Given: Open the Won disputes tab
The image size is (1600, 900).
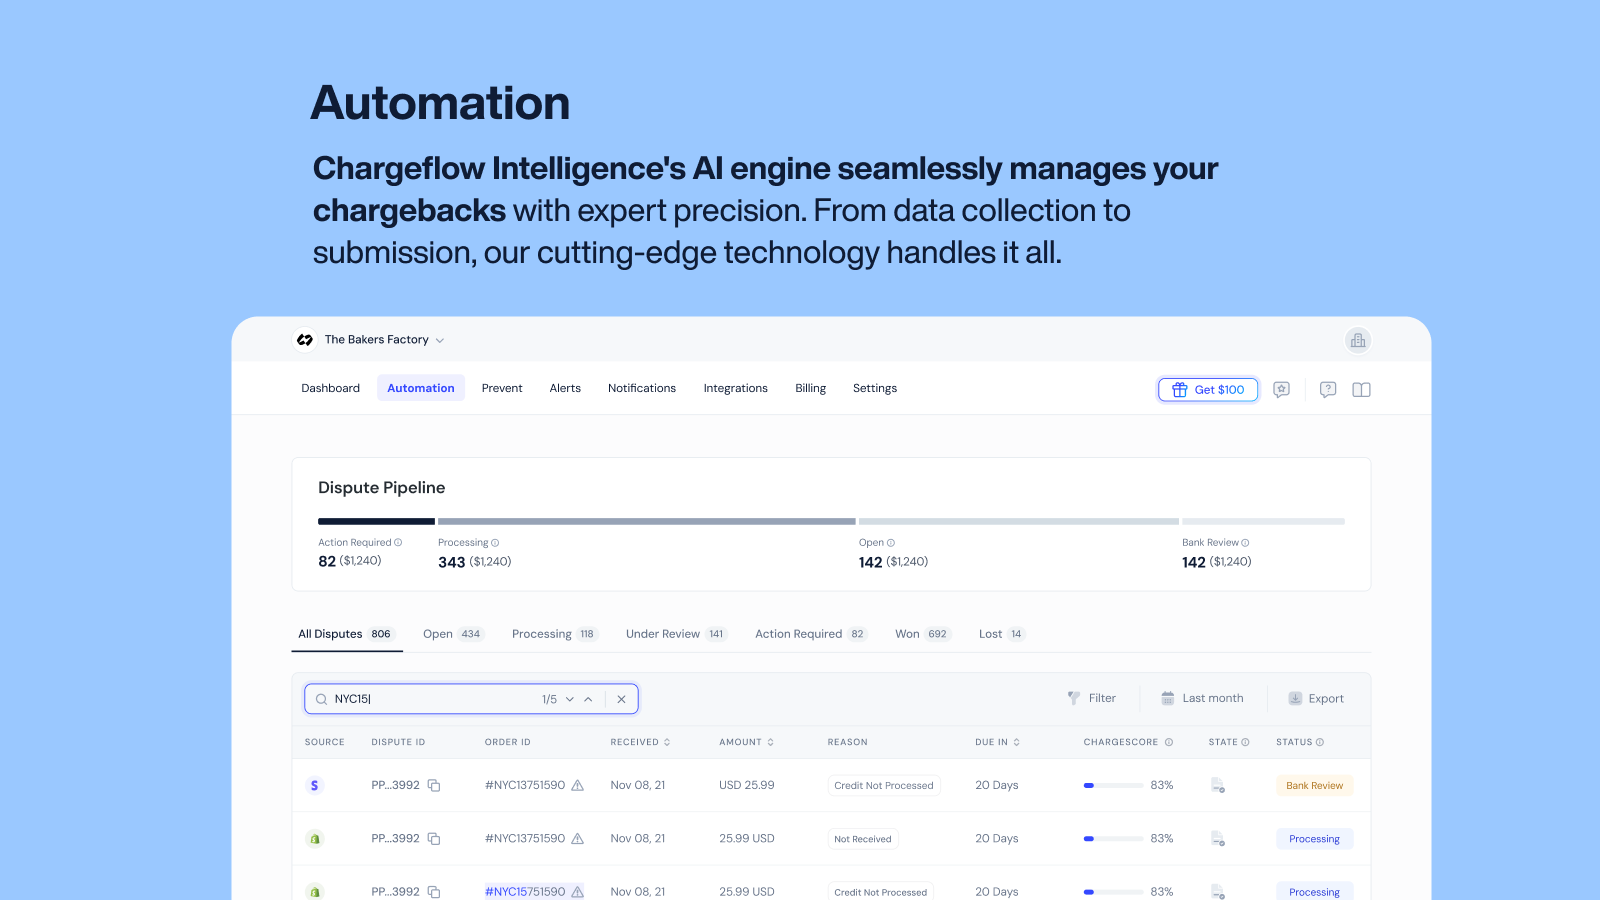Looking at the screenshot, I should 908,633.
